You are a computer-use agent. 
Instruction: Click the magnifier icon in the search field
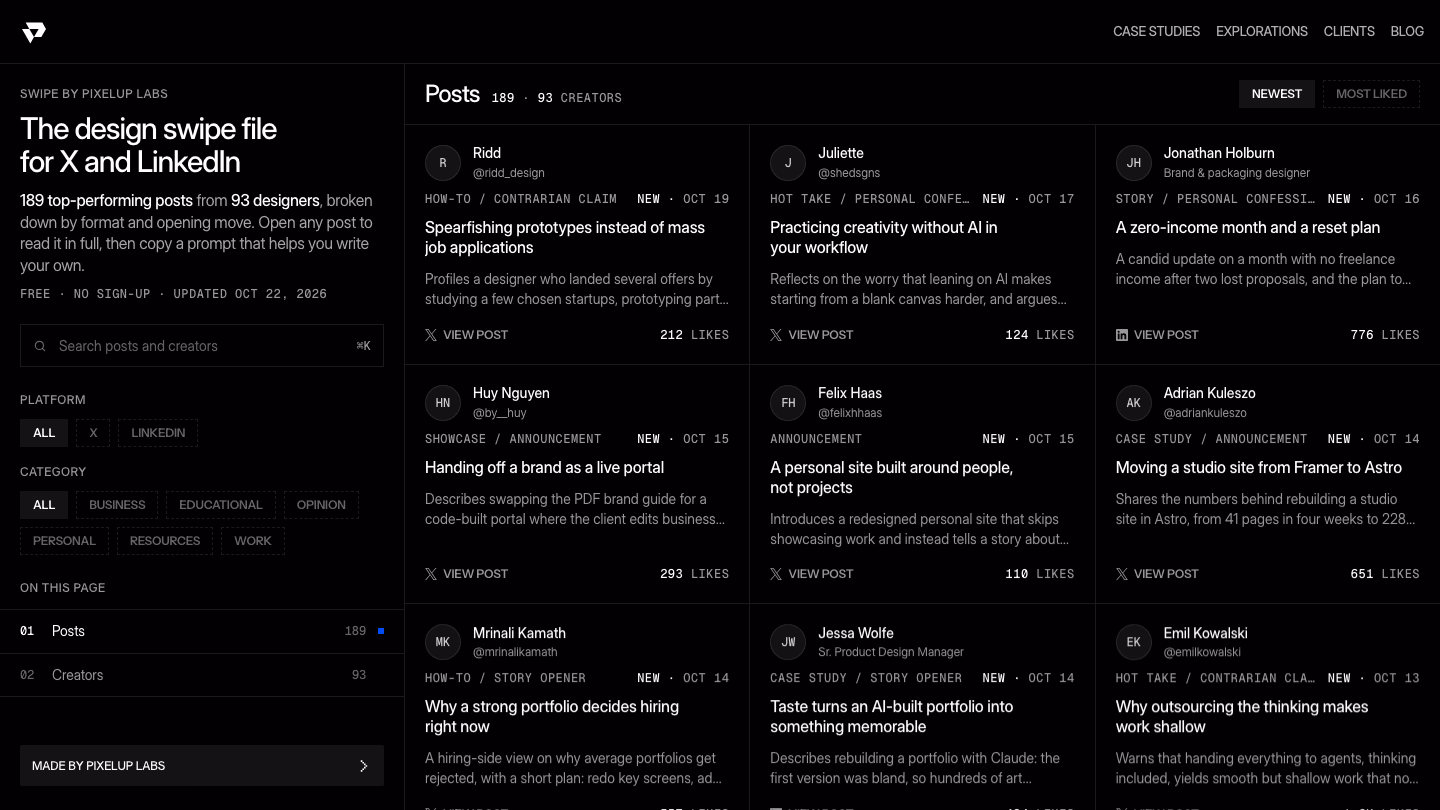tap(40, 346)
